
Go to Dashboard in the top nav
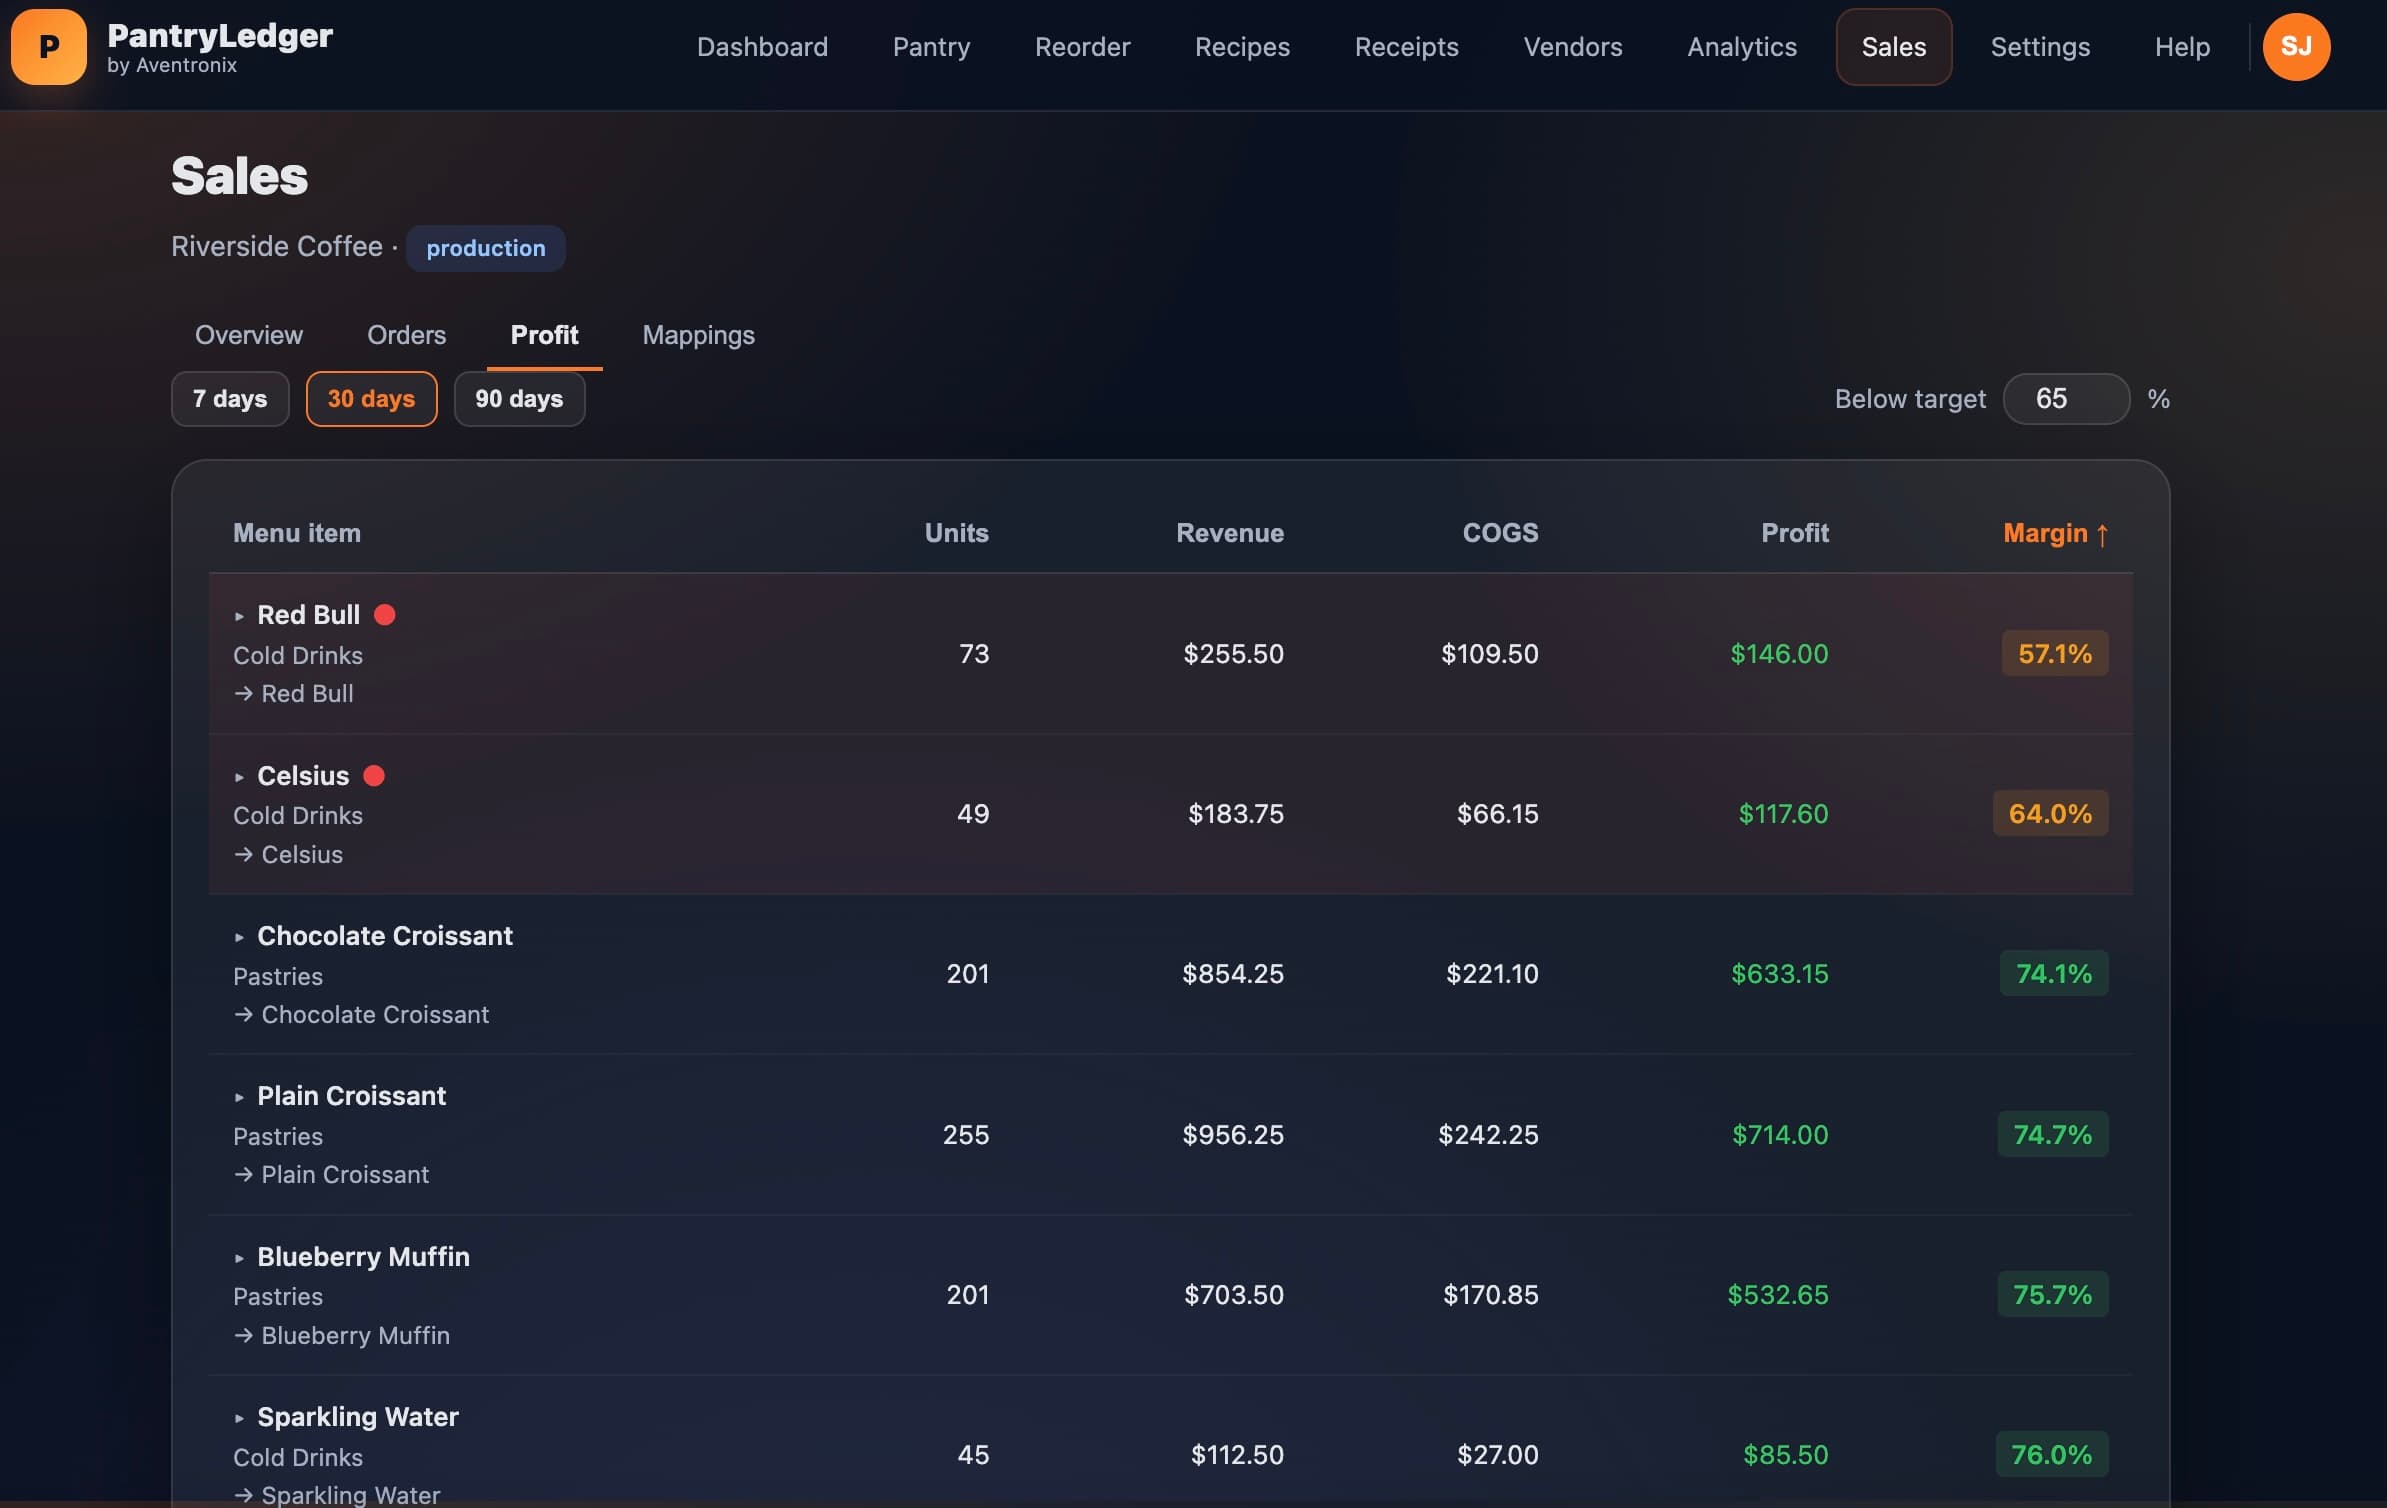(x=762, y=47)
